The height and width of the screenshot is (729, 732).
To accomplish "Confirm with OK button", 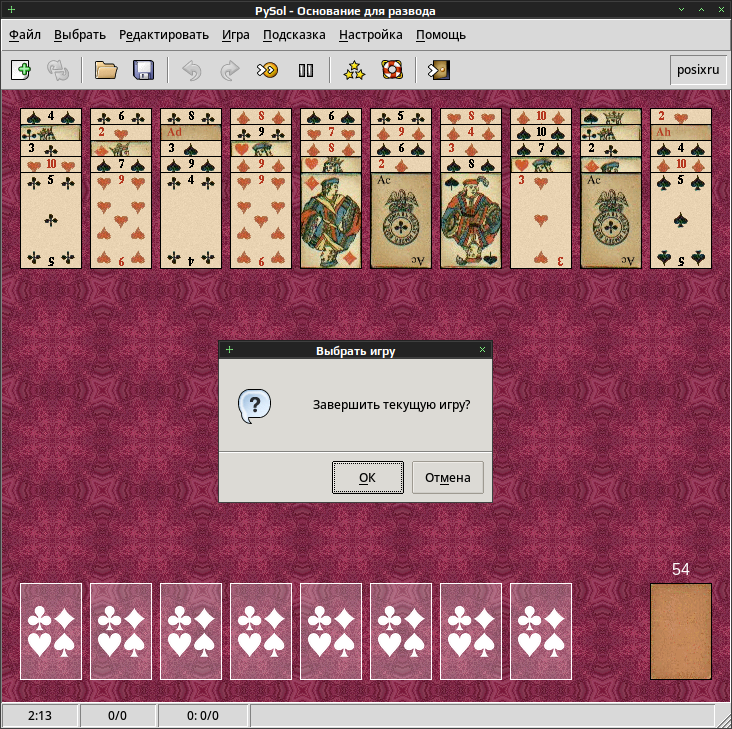I will point(367,477).
